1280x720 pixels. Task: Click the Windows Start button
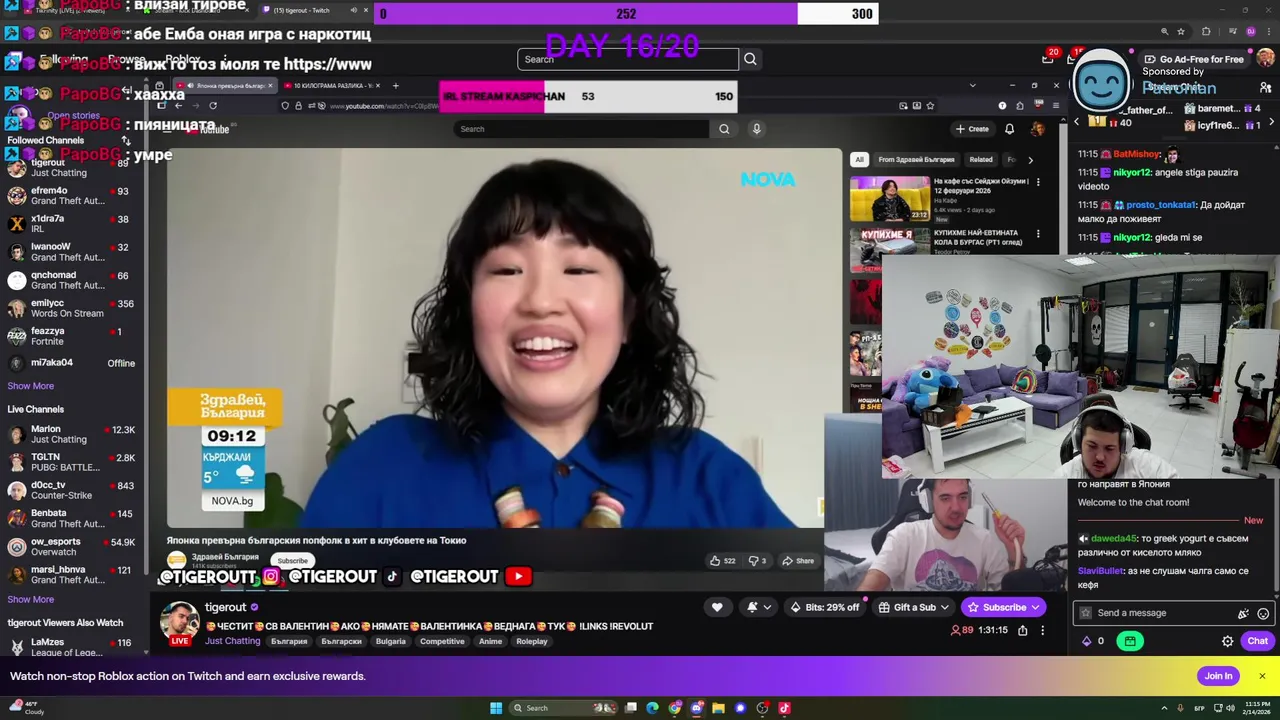coord(496,708)
